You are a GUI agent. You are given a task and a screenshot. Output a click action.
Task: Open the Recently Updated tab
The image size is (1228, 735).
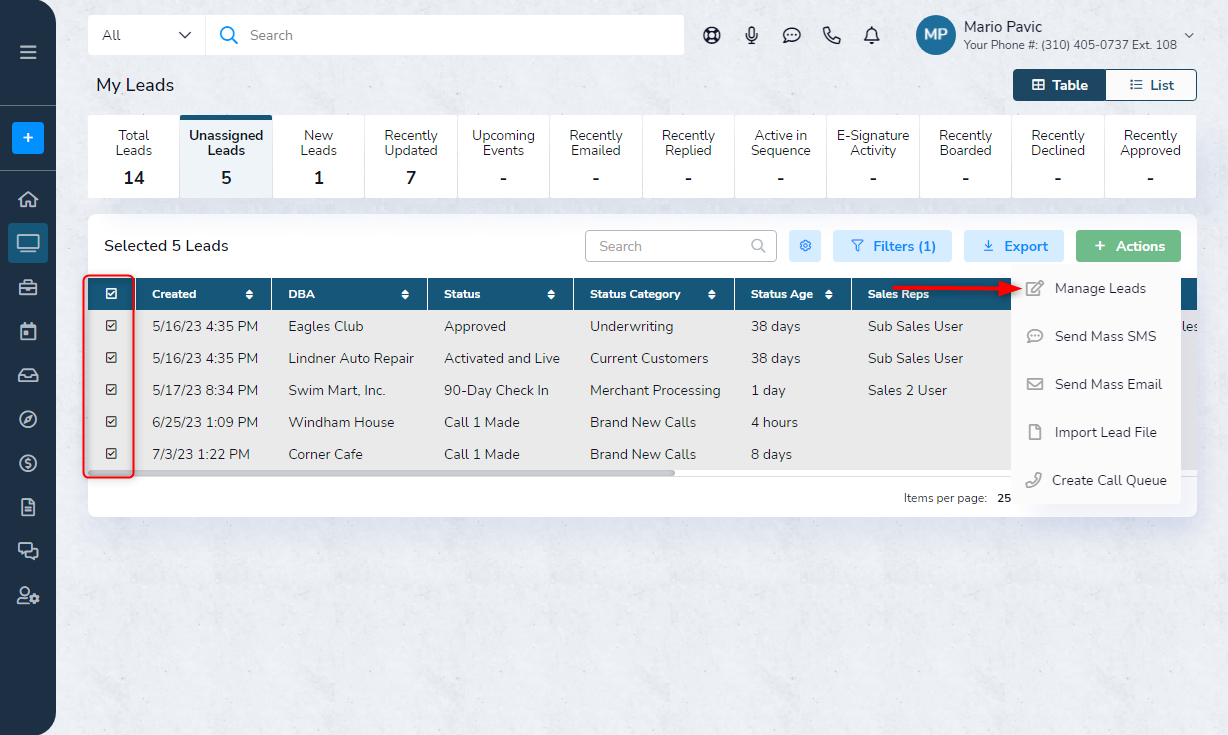tap(411, 157)
